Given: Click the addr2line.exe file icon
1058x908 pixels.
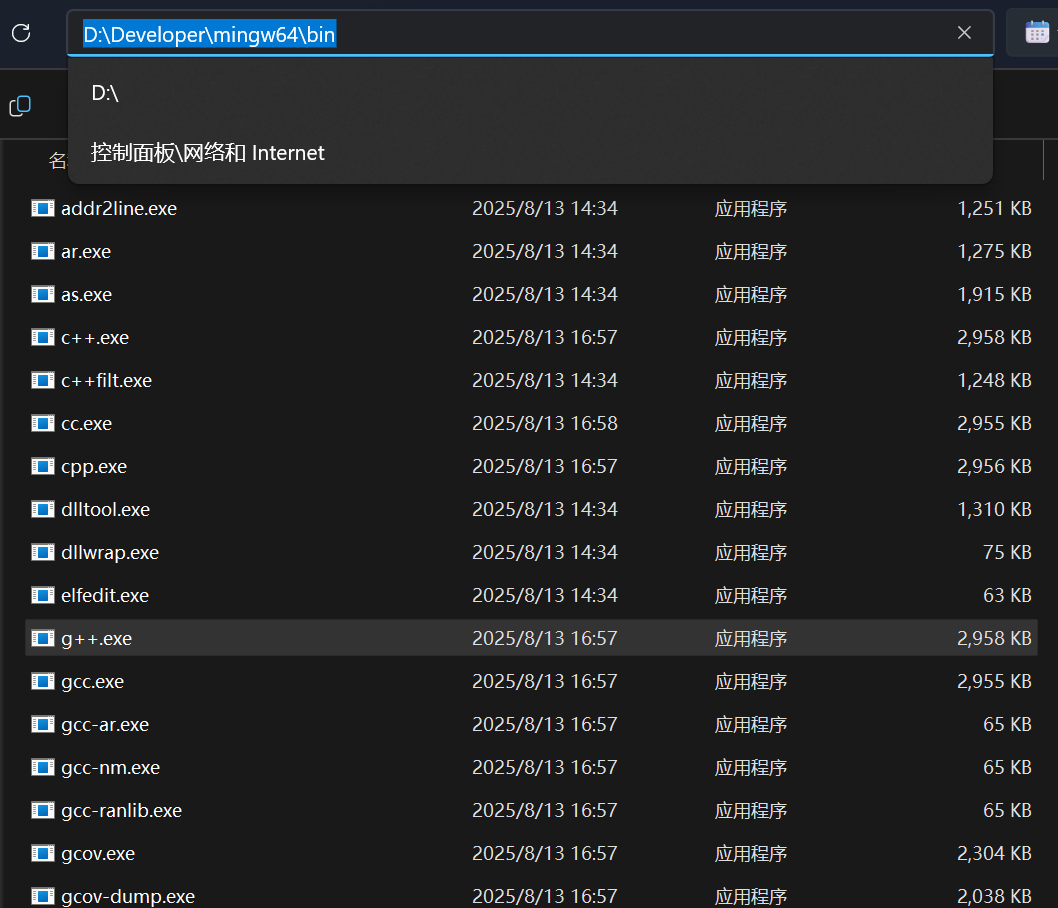Looking at the screenshot, I should coord(42,209).
